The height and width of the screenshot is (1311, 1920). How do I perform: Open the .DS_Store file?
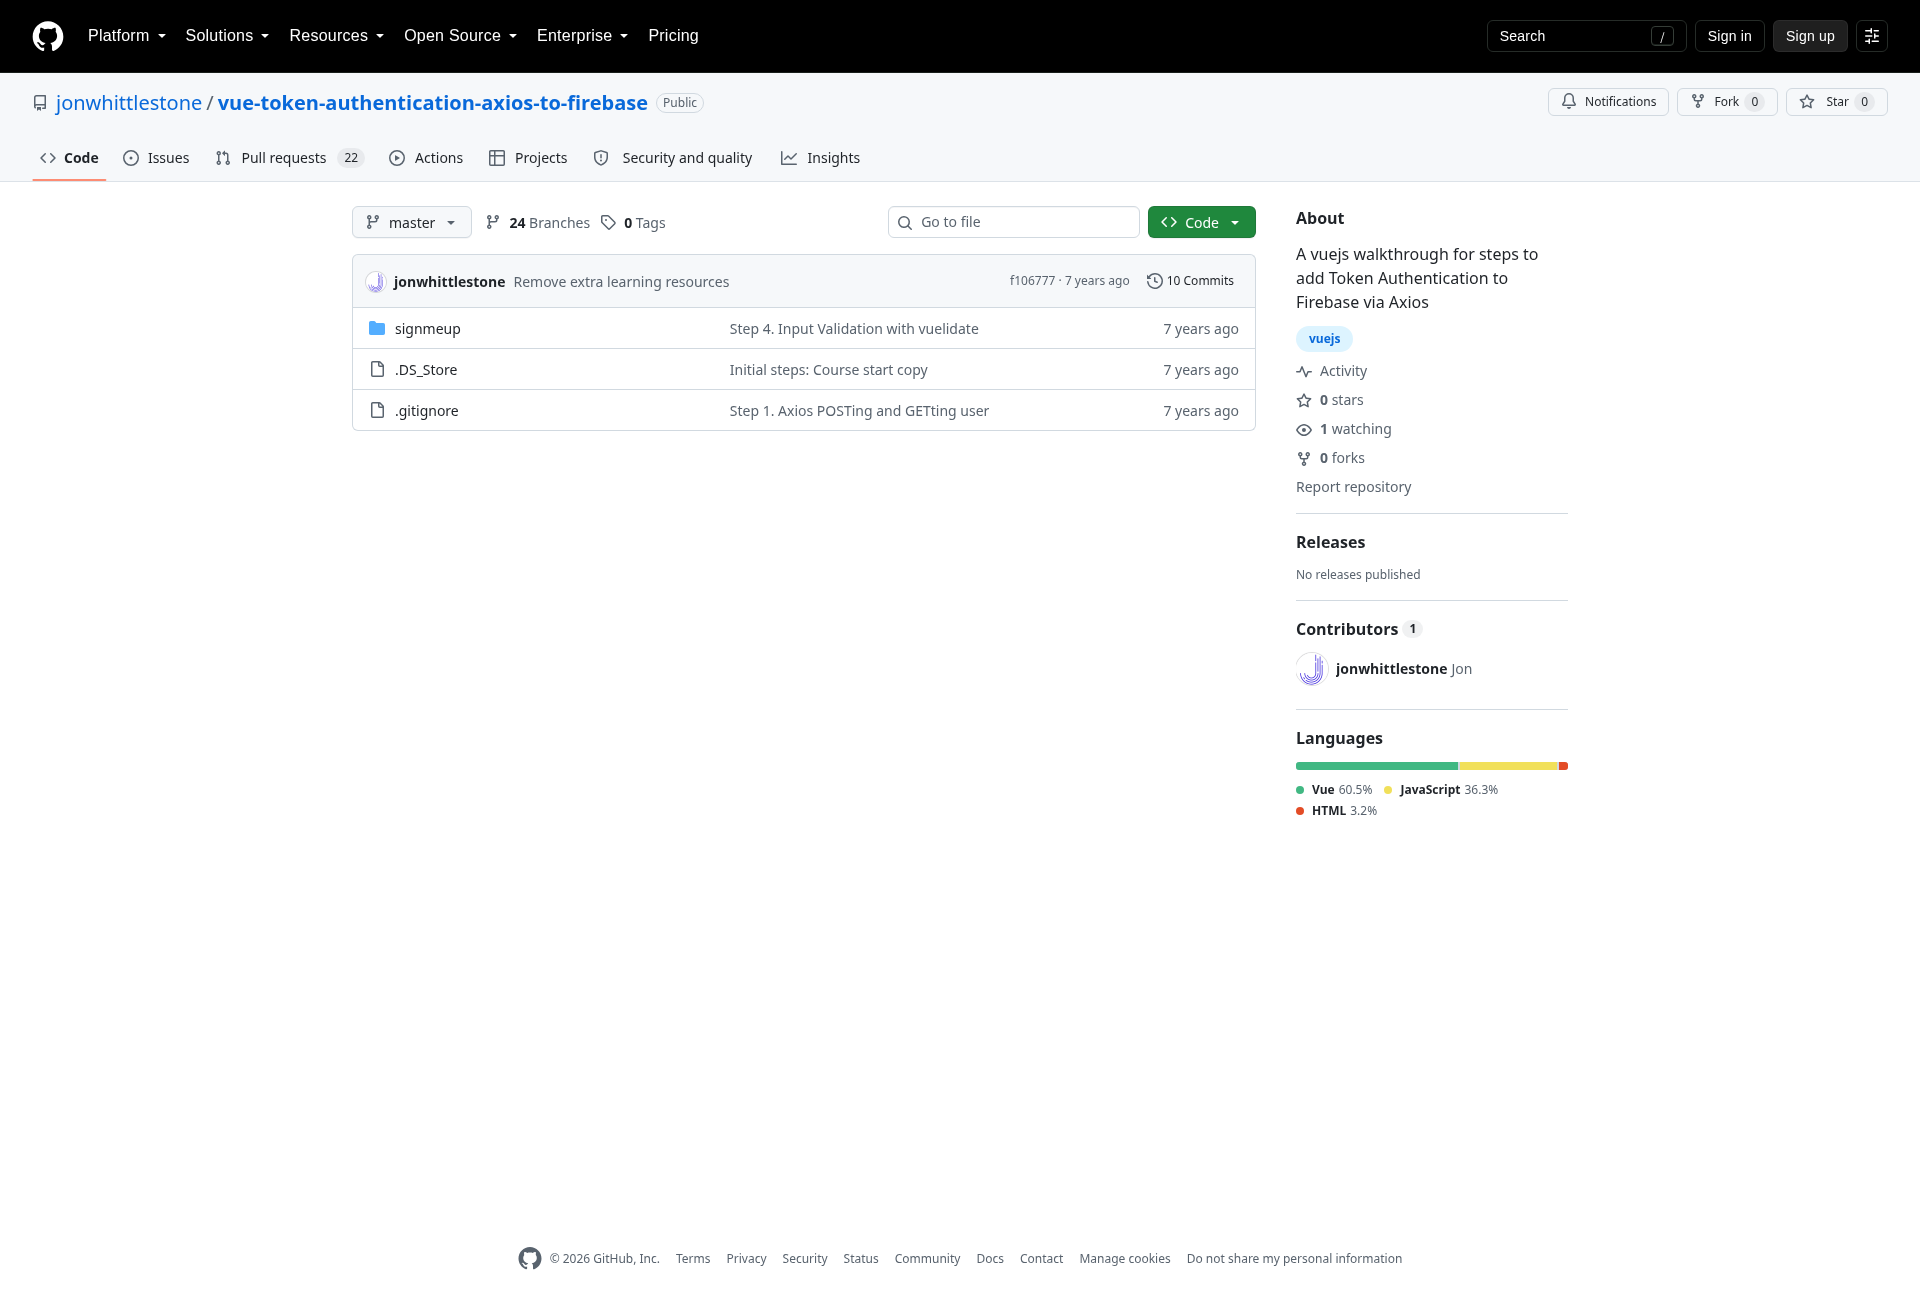click(x=426, y=369)
